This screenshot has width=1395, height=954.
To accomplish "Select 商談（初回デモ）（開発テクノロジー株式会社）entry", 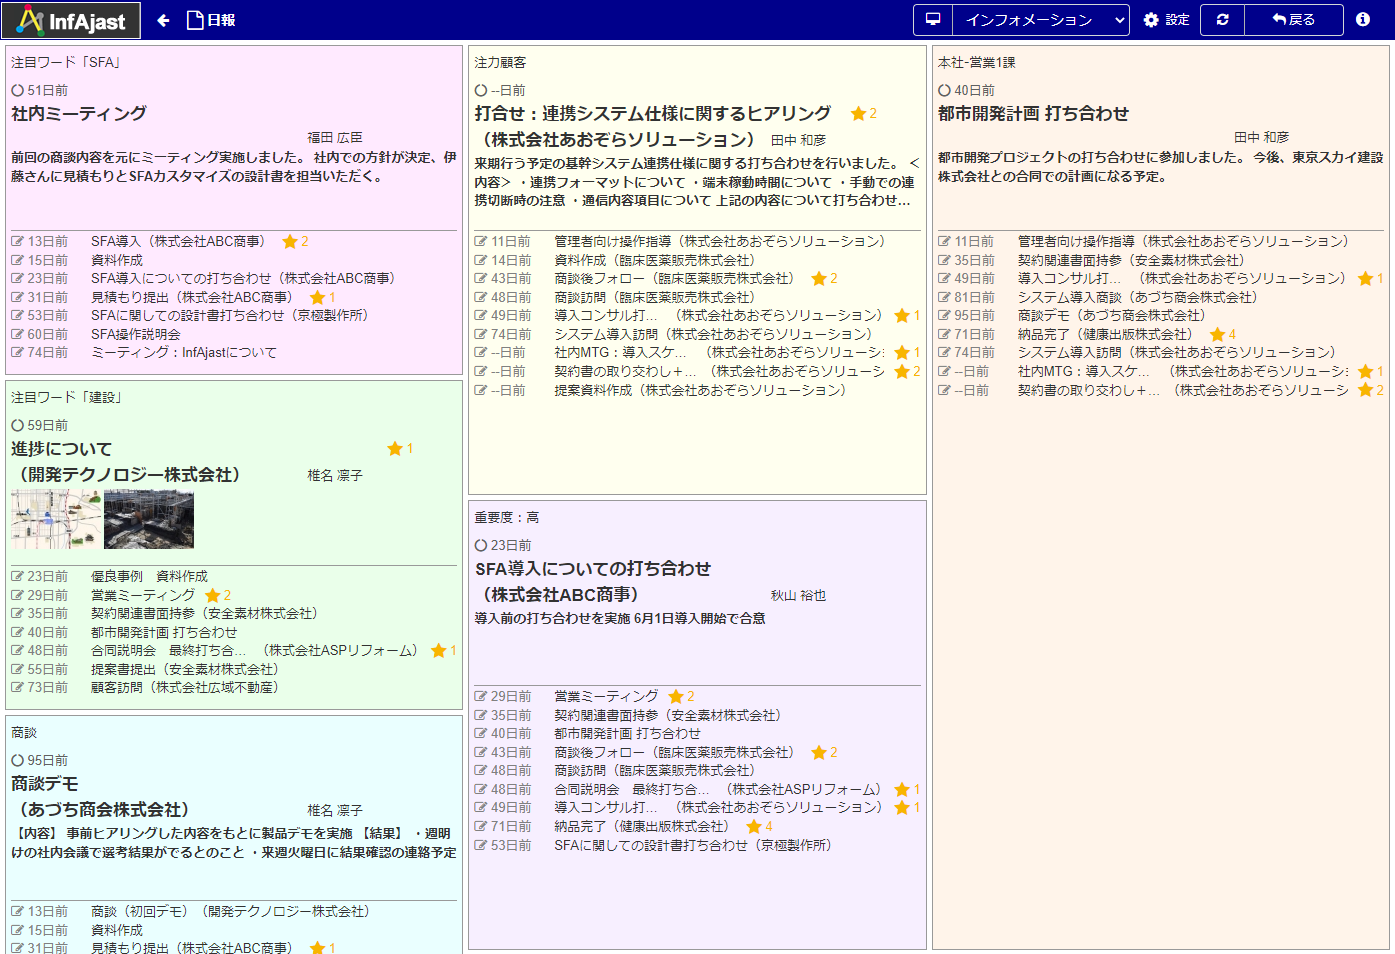I will (x=230, y=912).
